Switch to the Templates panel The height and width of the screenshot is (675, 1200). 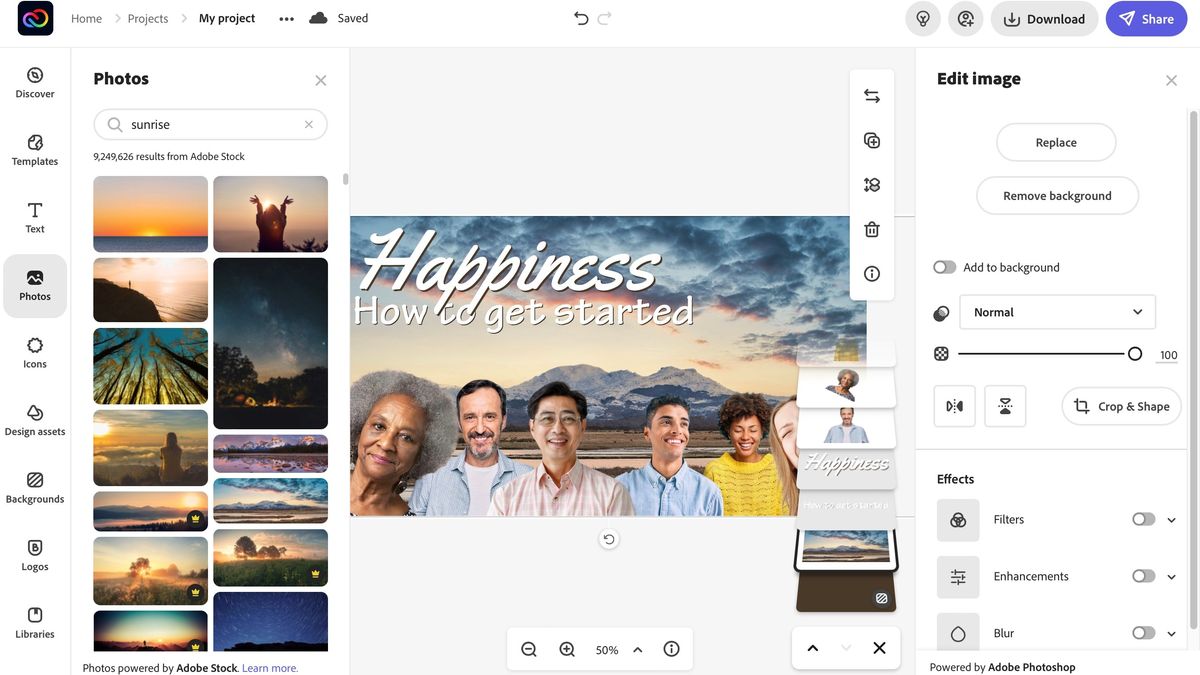pyautogui.click(x=34, y=149)
